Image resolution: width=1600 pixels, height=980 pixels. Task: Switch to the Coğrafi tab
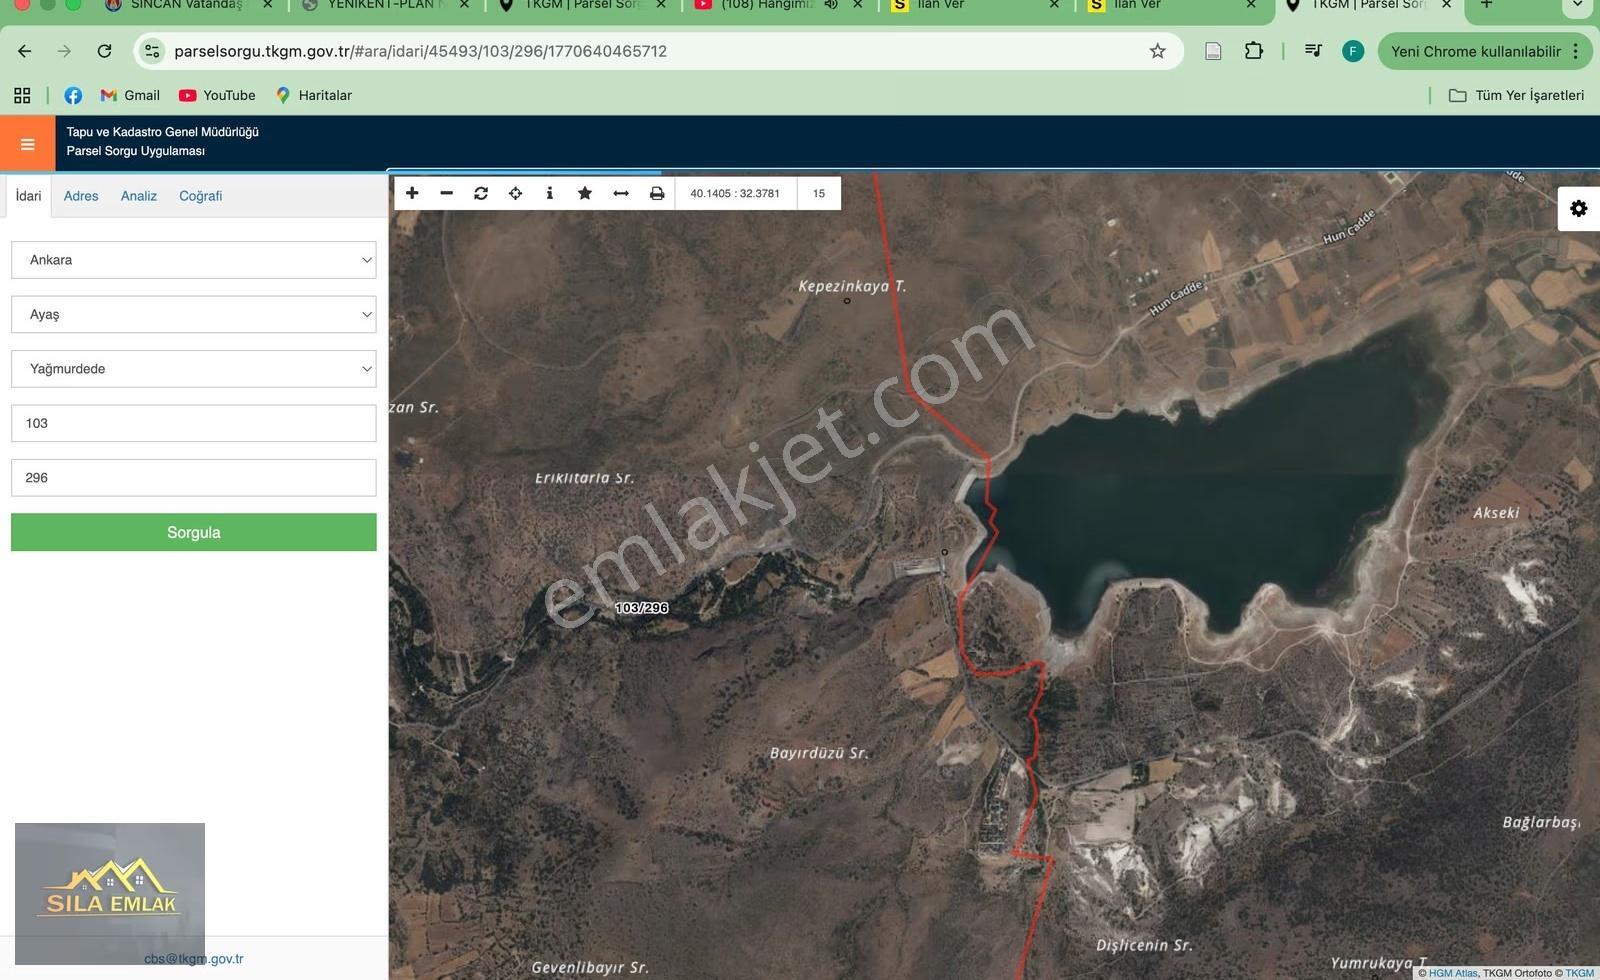pyautogui.click(x=201, y=196)
